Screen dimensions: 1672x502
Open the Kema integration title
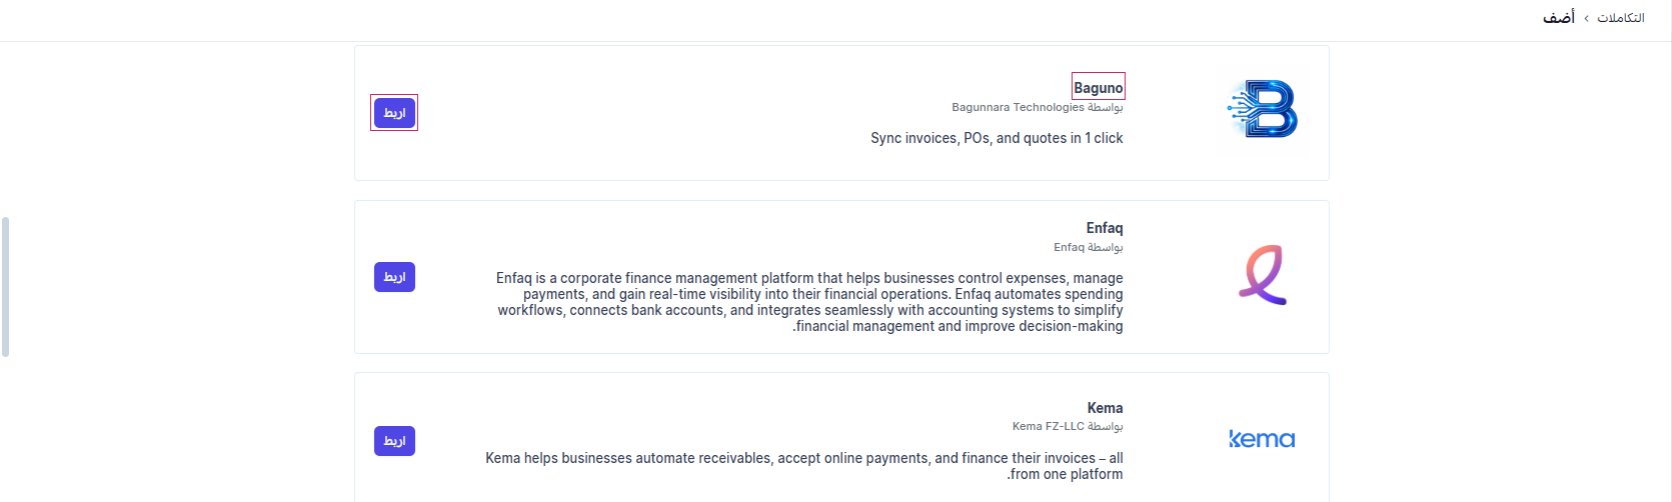coord(1105,408)
